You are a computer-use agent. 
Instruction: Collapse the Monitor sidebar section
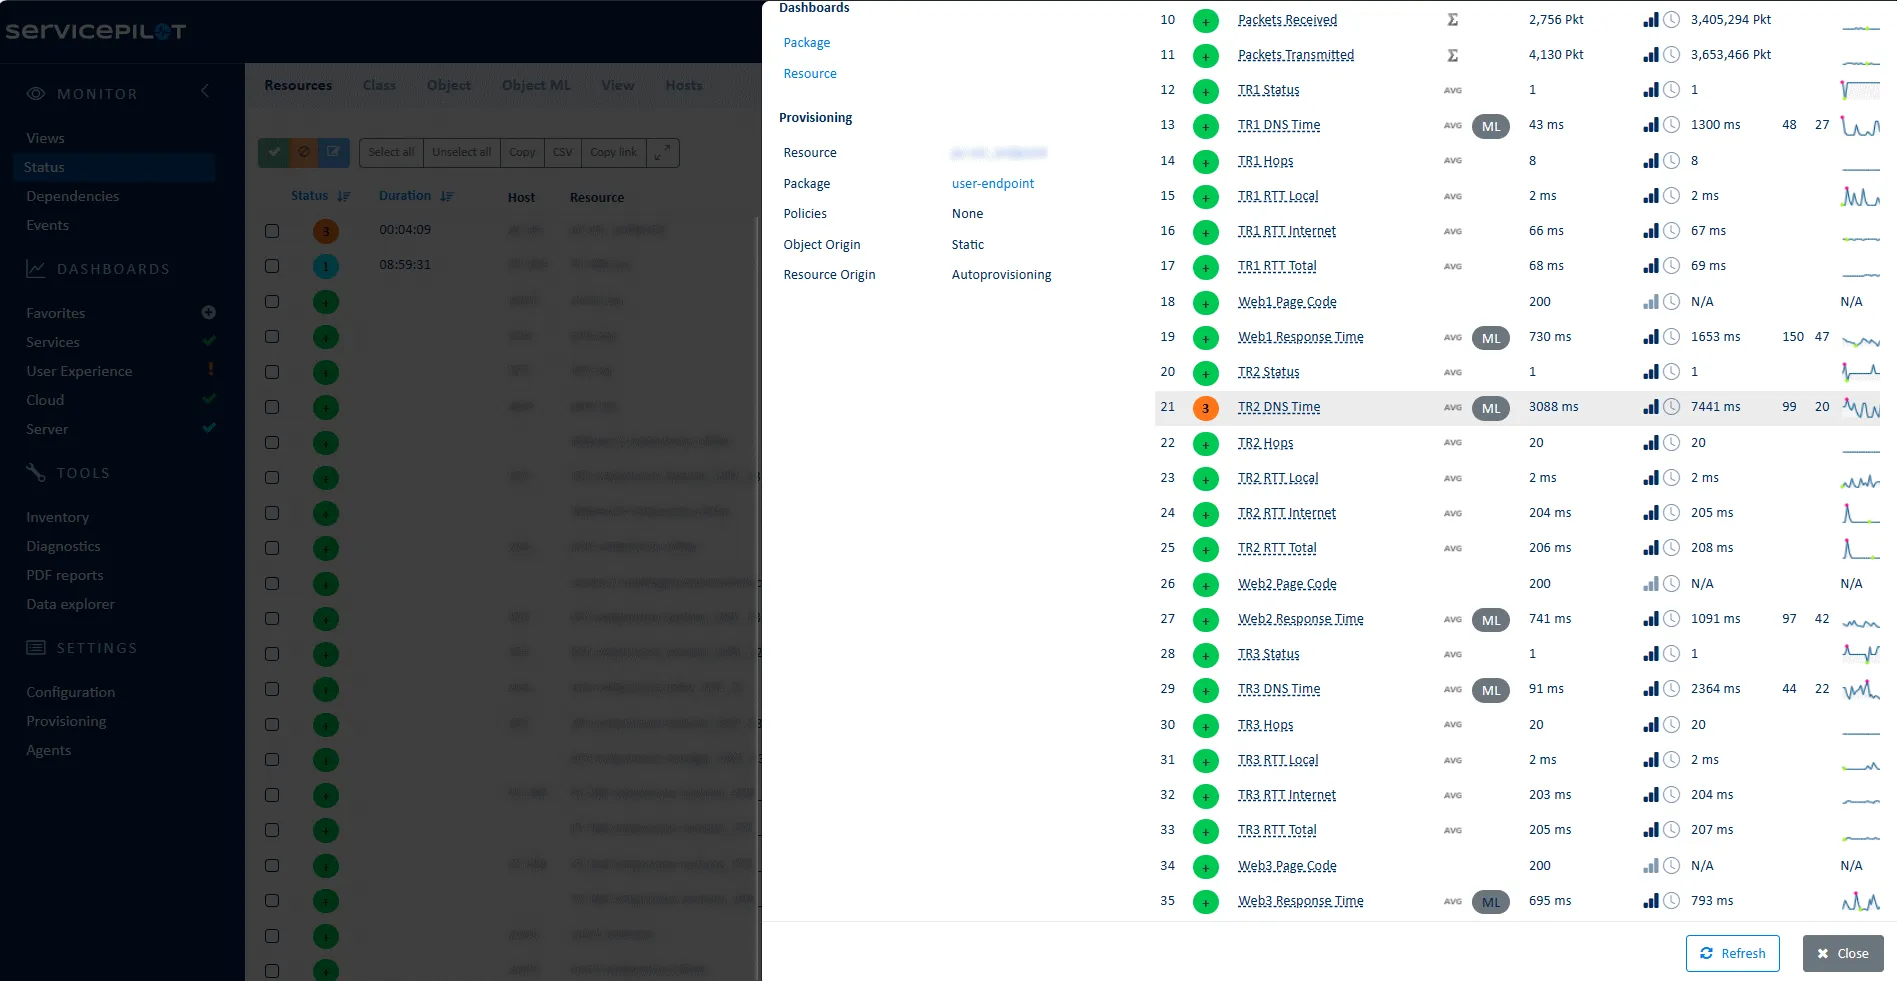point(204,90)
